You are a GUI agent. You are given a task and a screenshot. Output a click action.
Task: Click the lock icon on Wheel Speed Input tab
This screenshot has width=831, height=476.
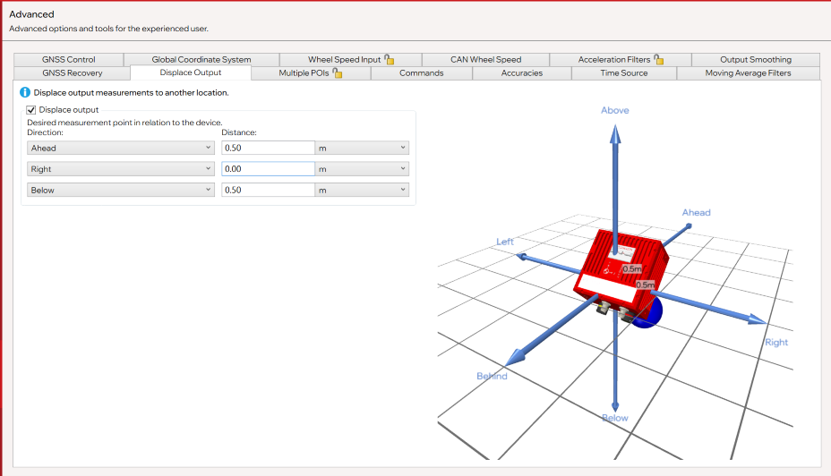click(x=390, y=59)
